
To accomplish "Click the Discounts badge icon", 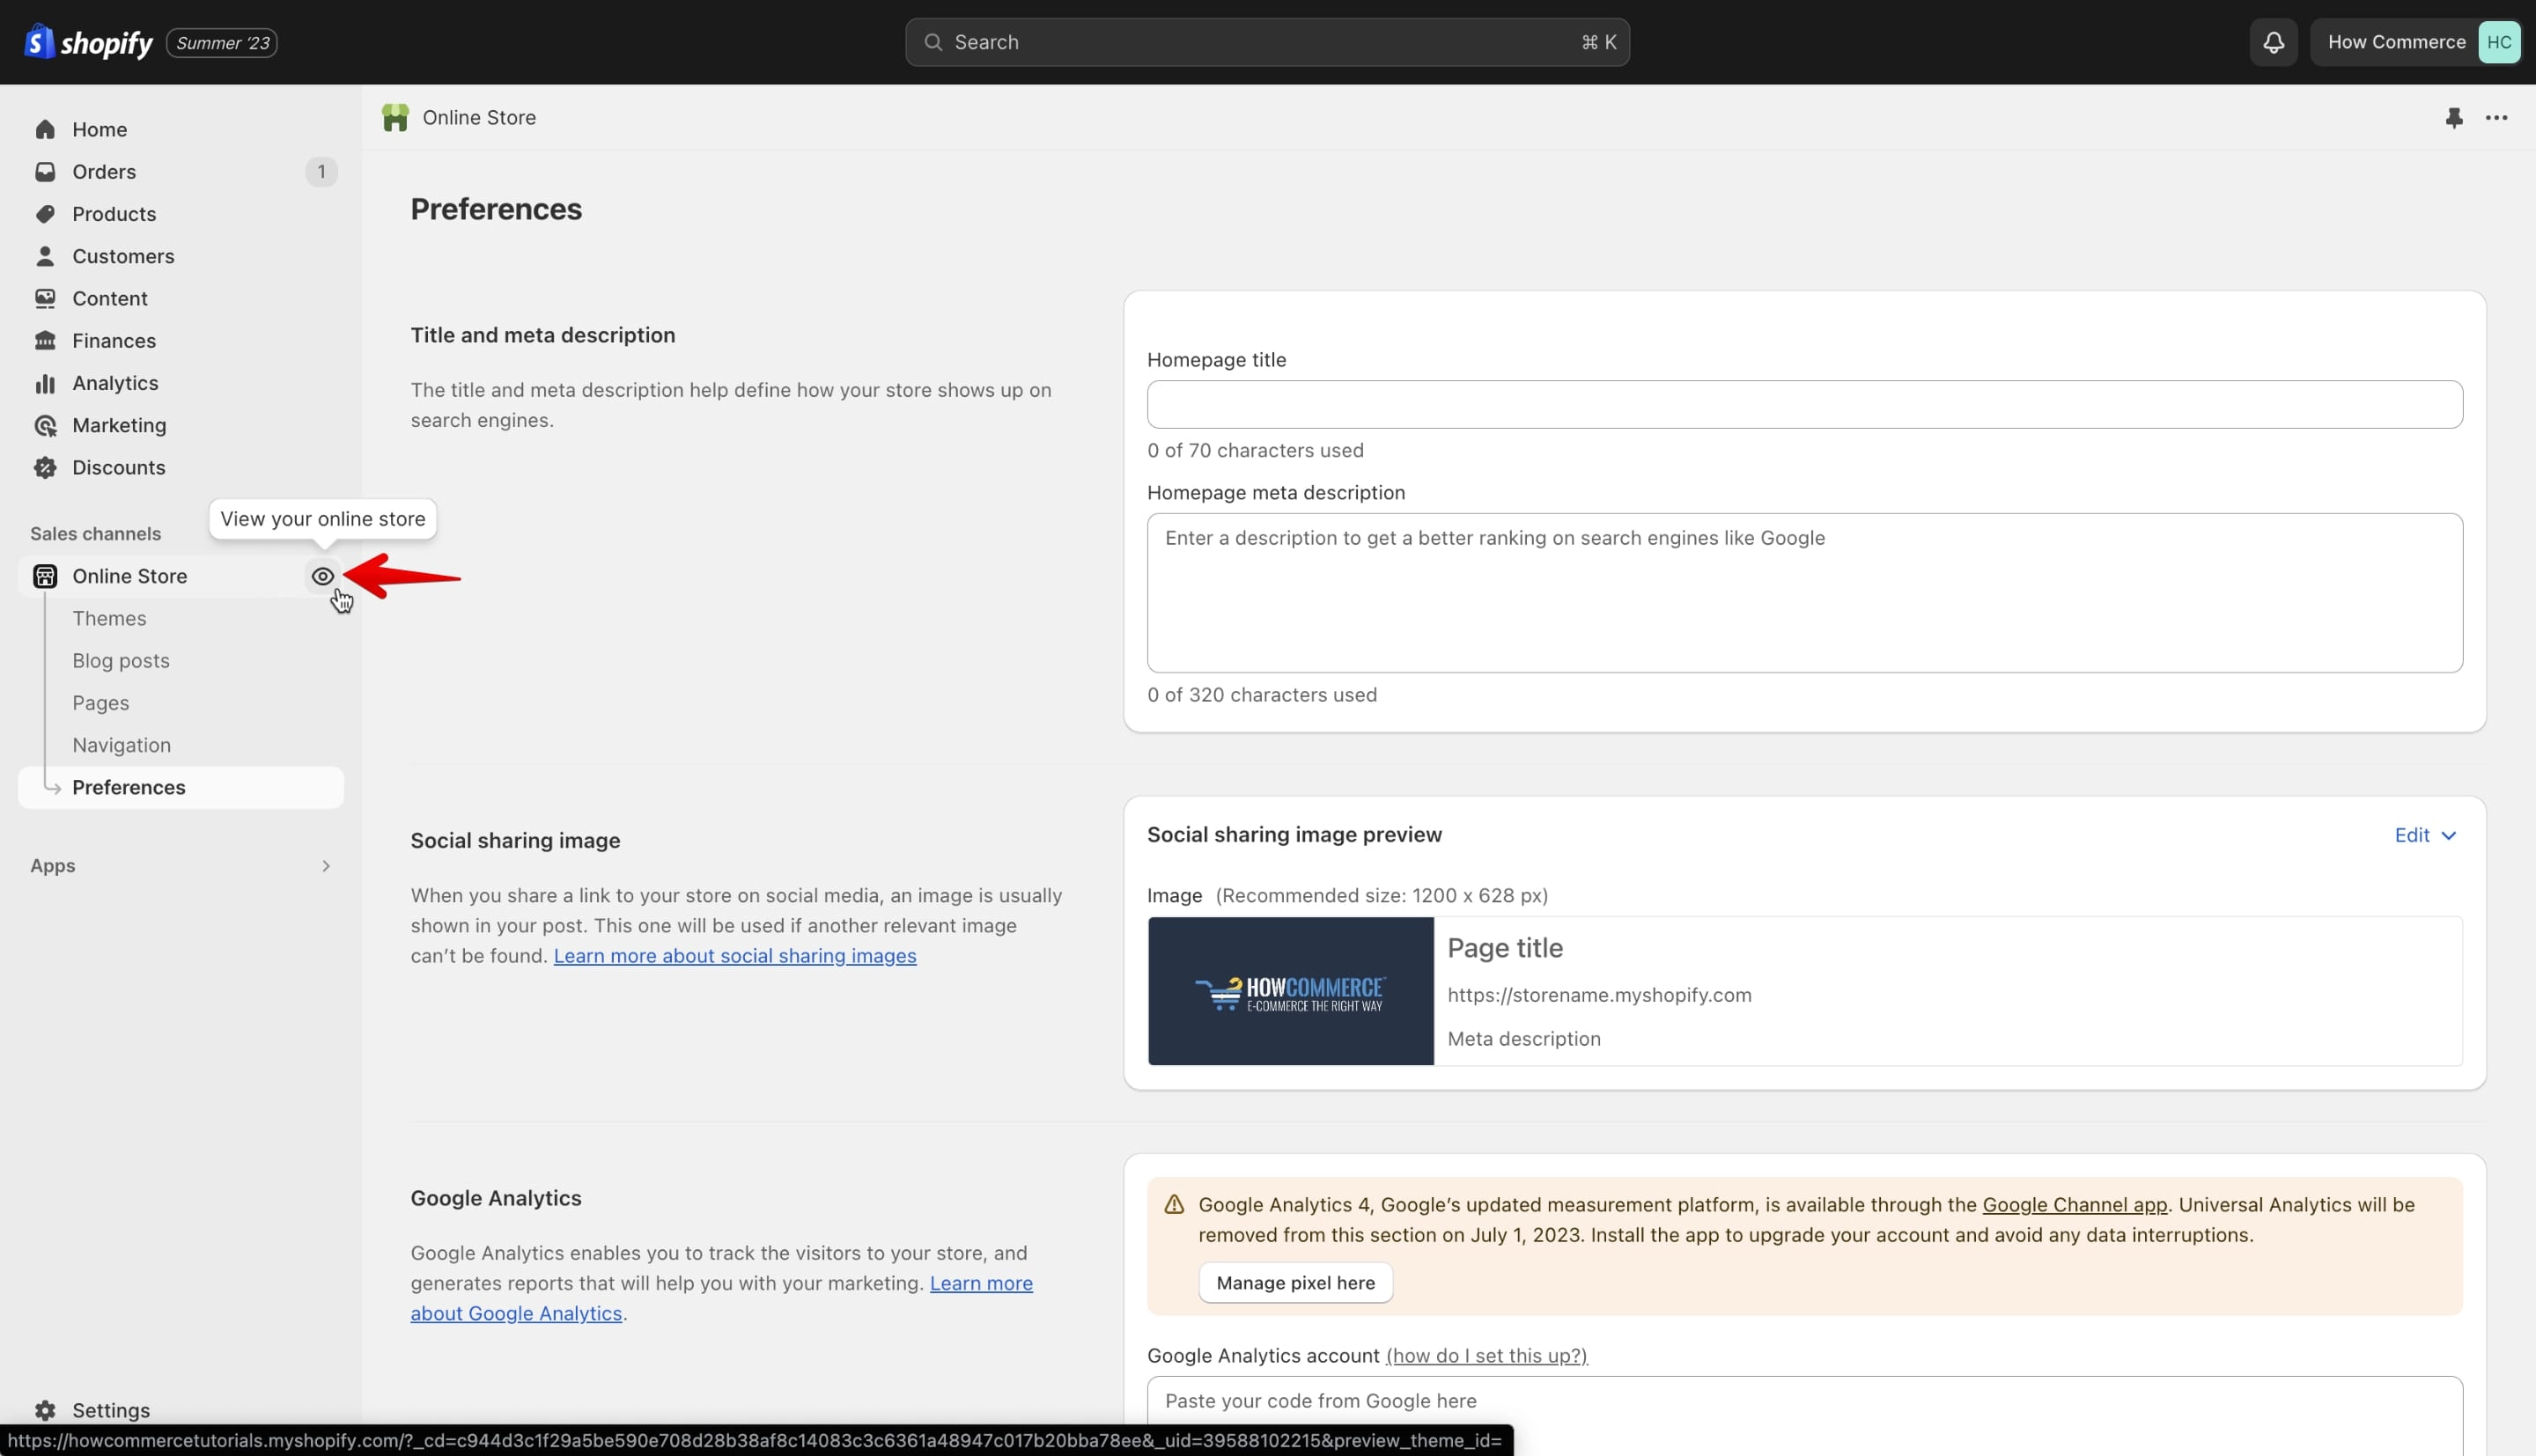I will [x=45, y=467].
